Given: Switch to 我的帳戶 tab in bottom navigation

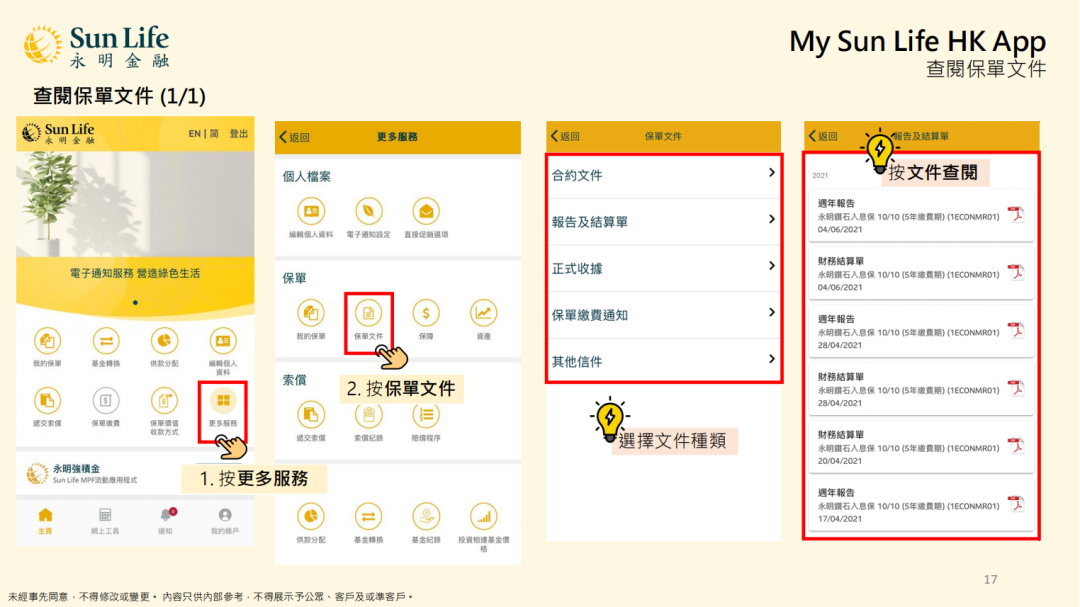Looking at the screenshot, I should (225, 522).
